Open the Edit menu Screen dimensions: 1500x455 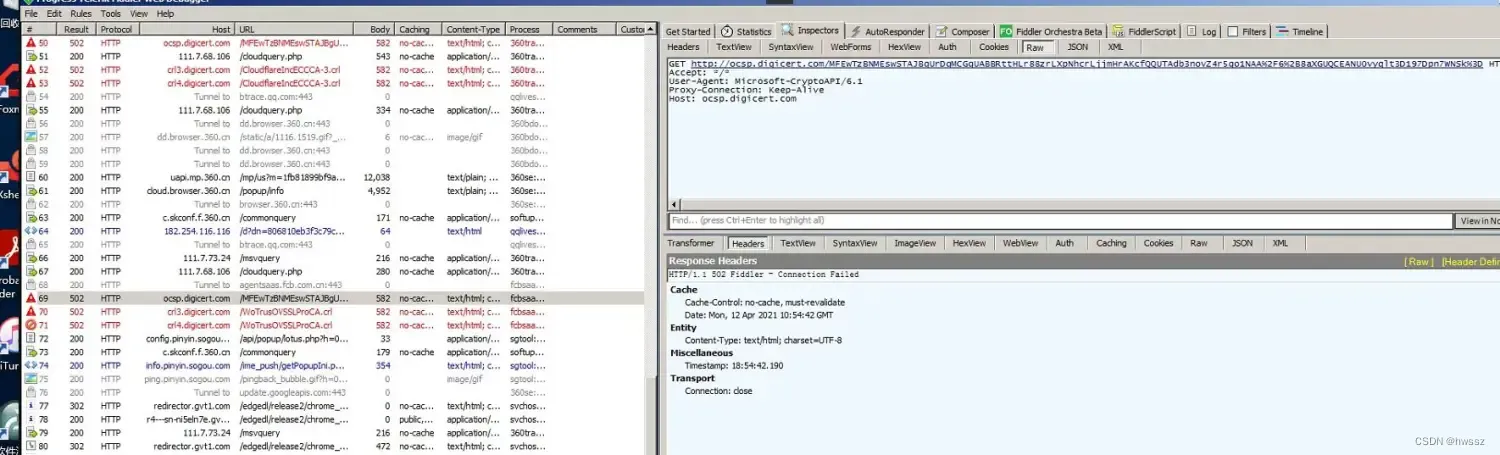point(54,14)
